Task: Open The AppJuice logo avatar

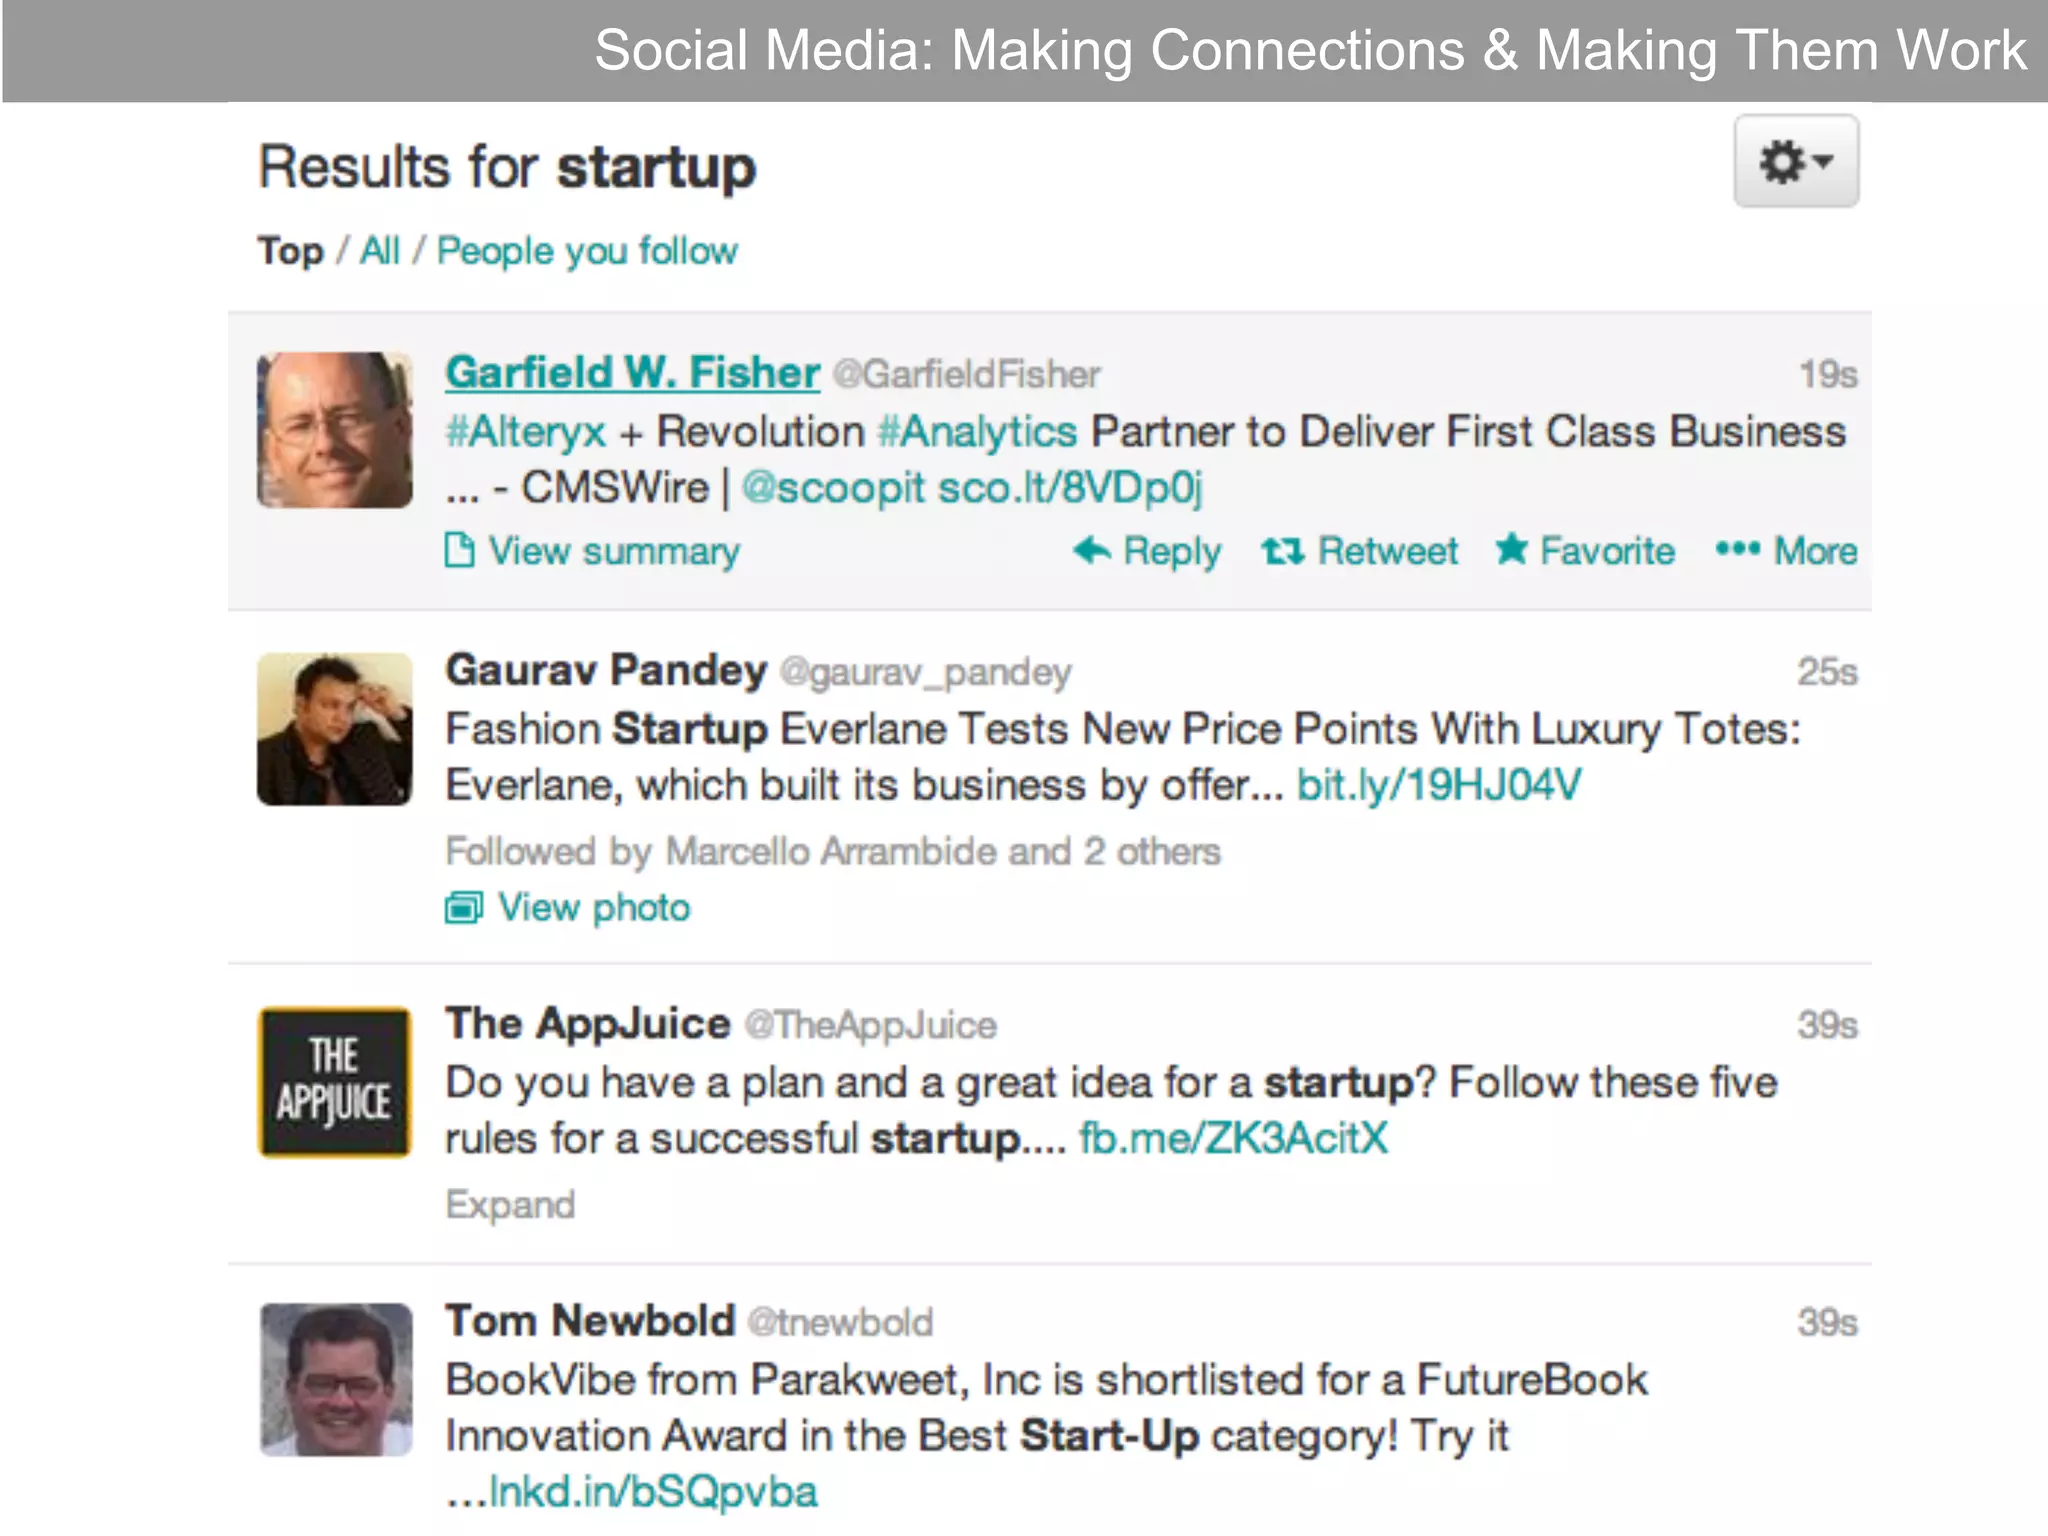Action: pos(334,1082)
